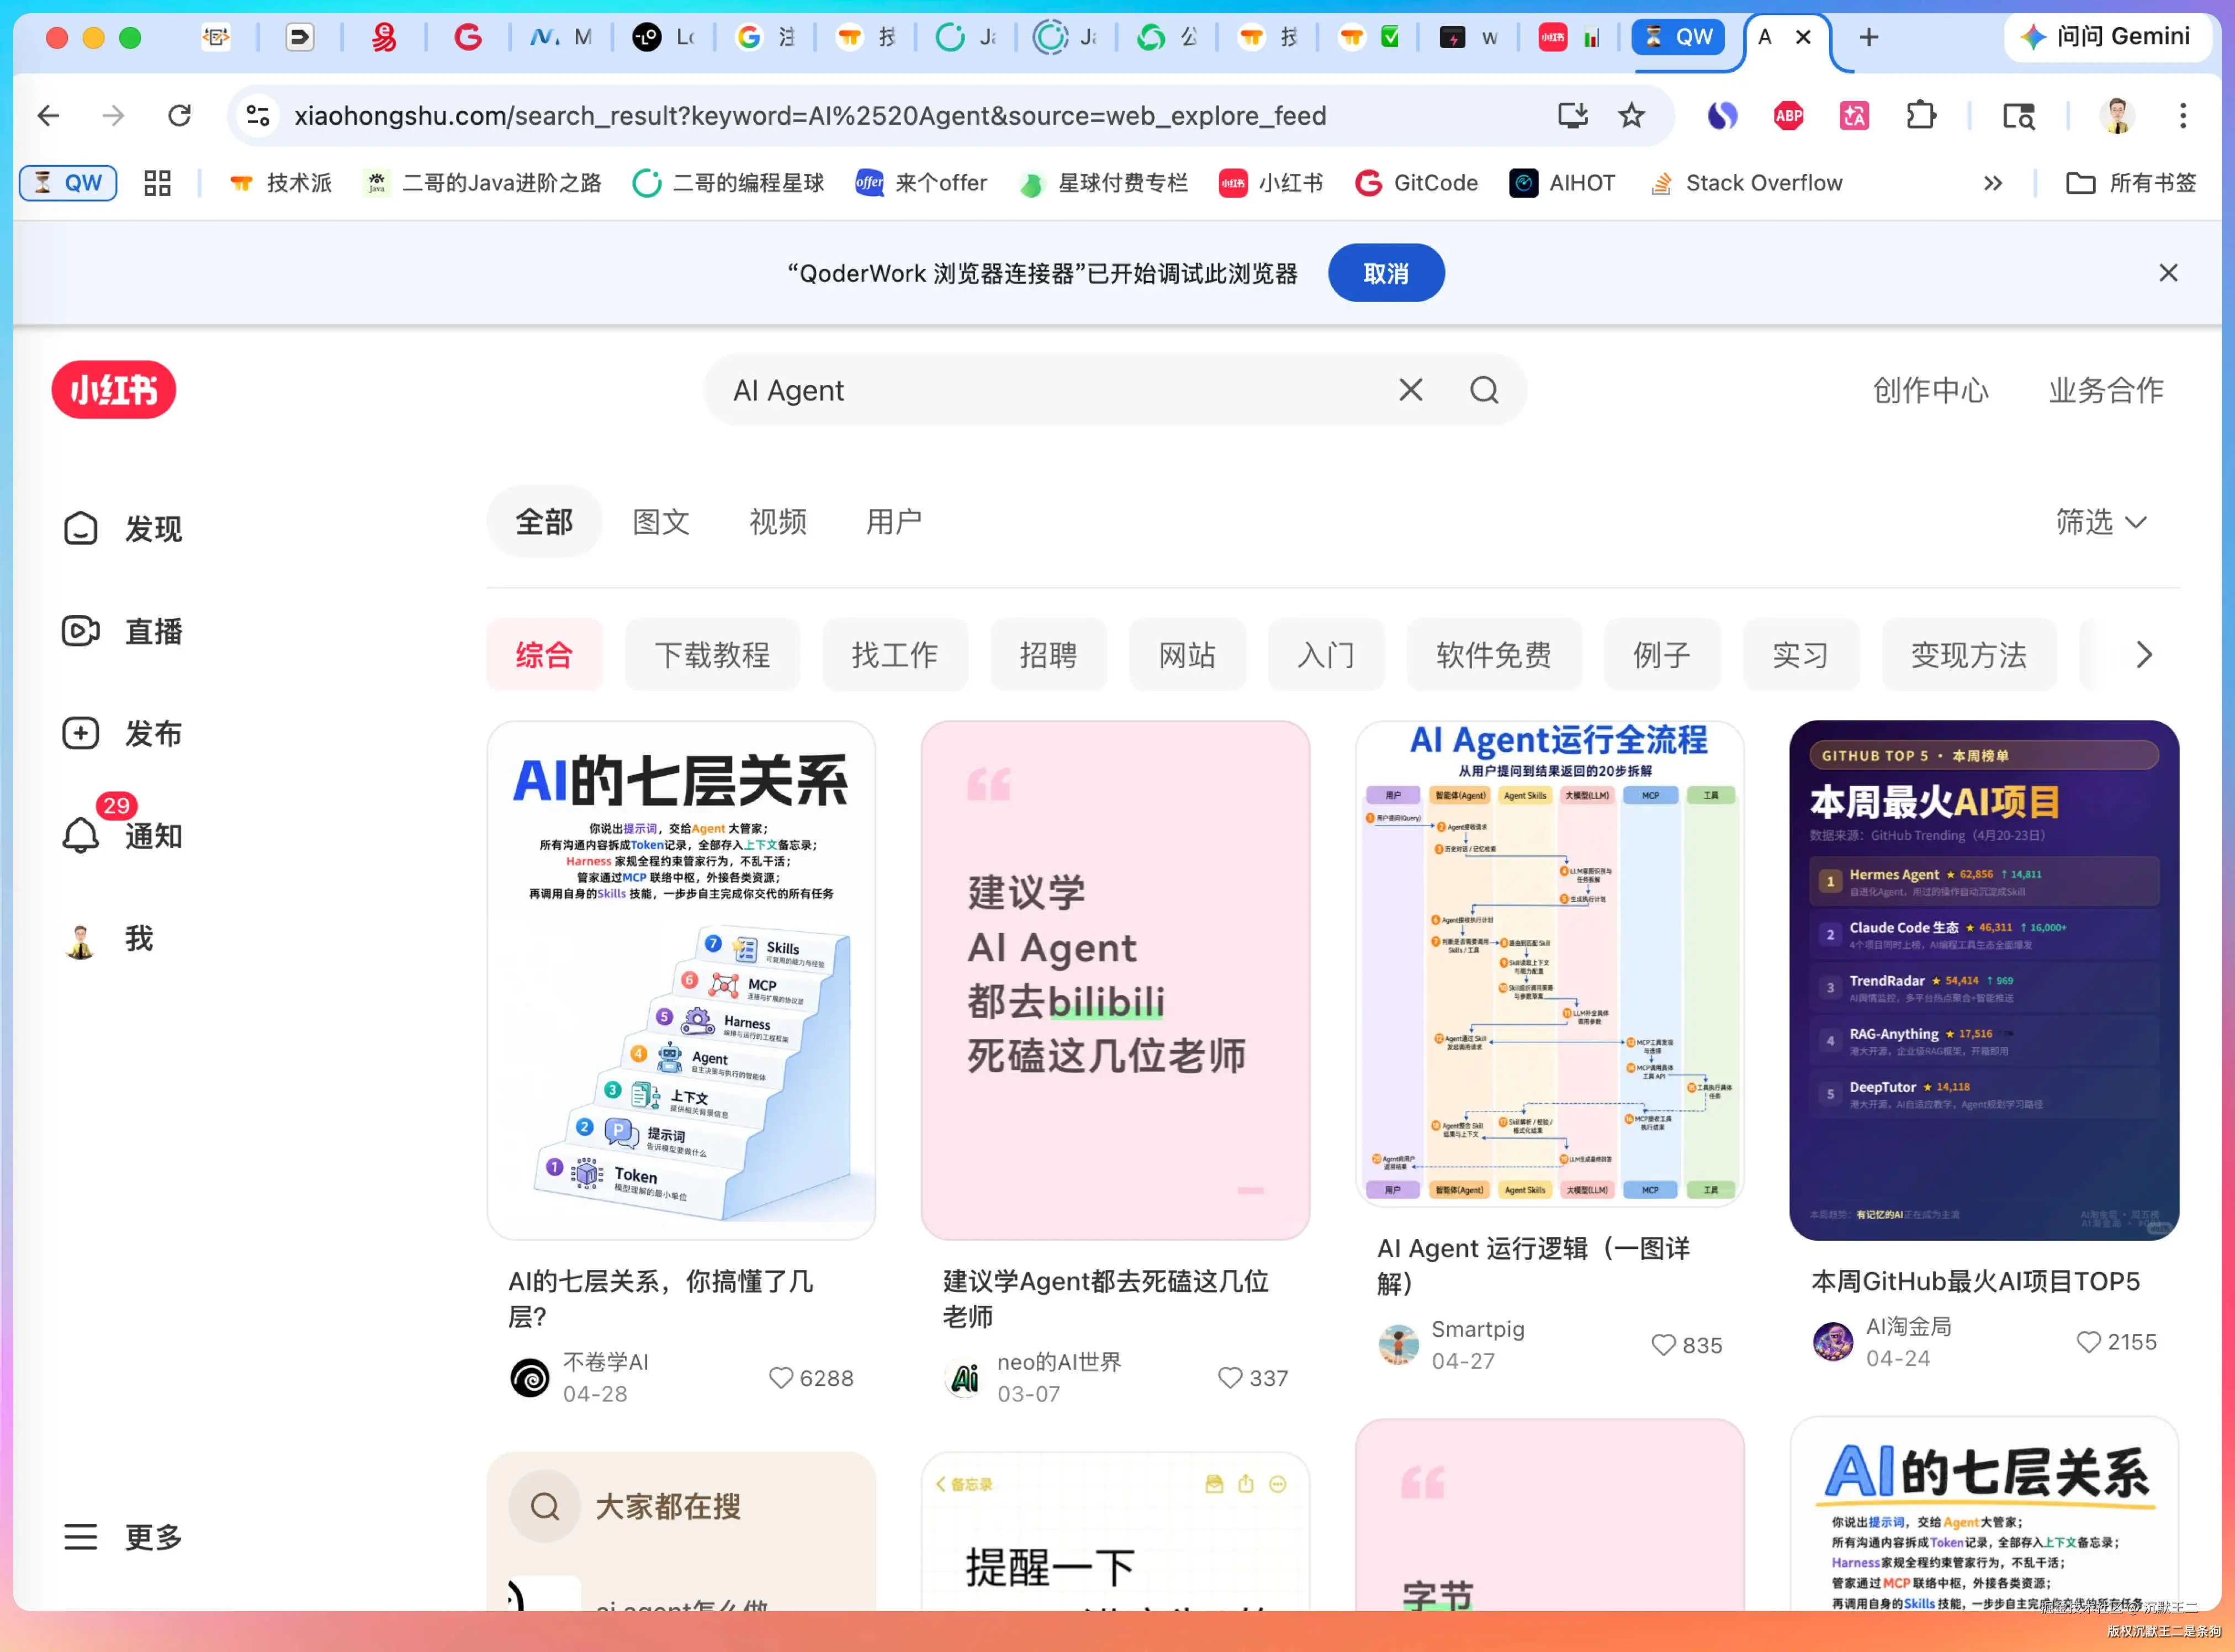Open author 不卷学AI profile
The image size is (2235, 1652).
pos(605,1362)
